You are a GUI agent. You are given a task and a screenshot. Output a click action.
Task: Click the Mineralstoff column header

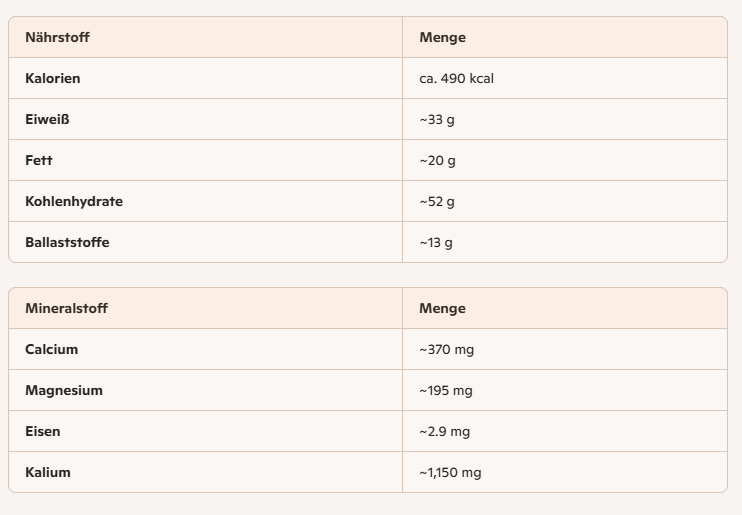coord(66,308)
